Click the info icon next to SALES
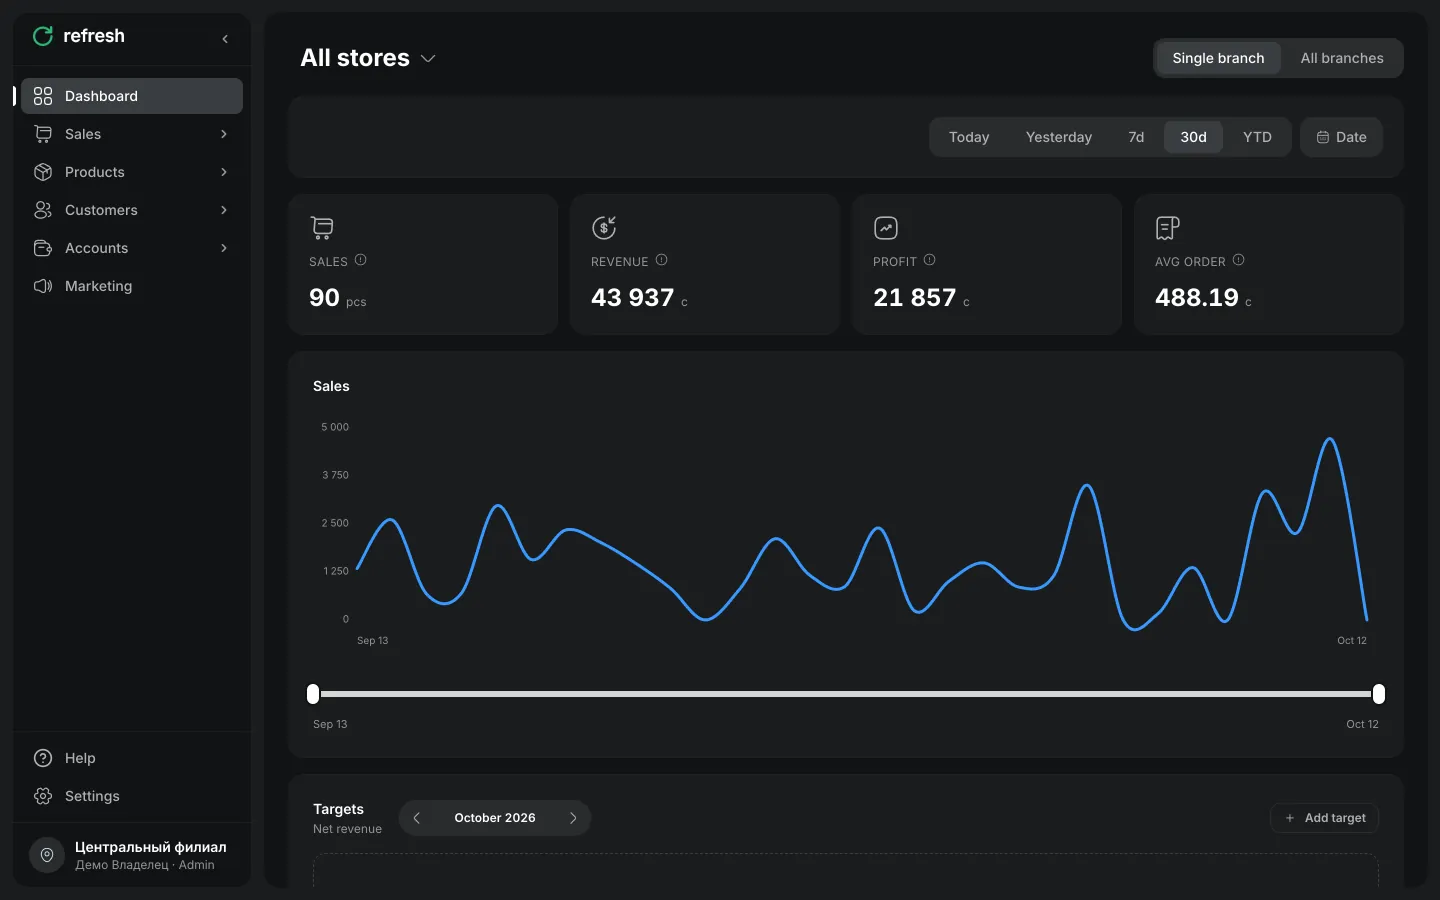The image size is (1440, 900). [x=361, y=260]
